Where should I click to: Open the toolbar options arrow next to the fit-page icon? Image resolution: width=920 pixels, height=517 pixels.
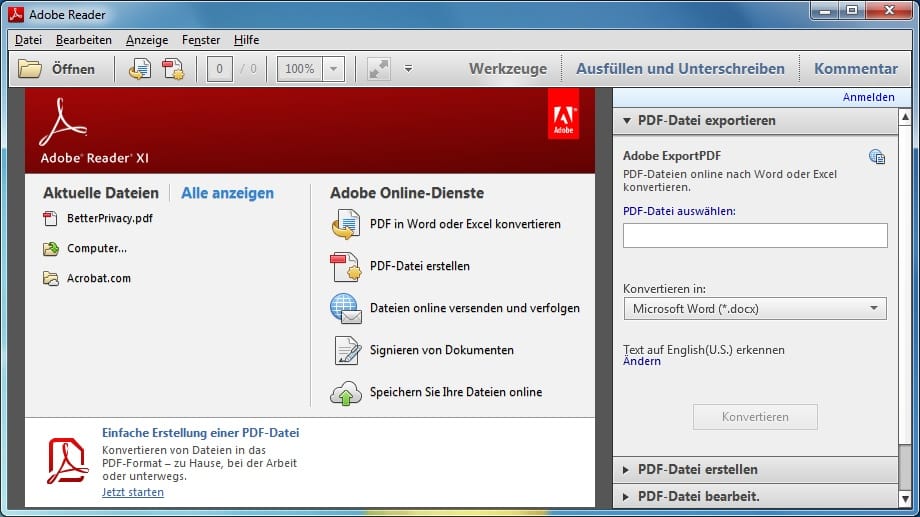point(408,69)
